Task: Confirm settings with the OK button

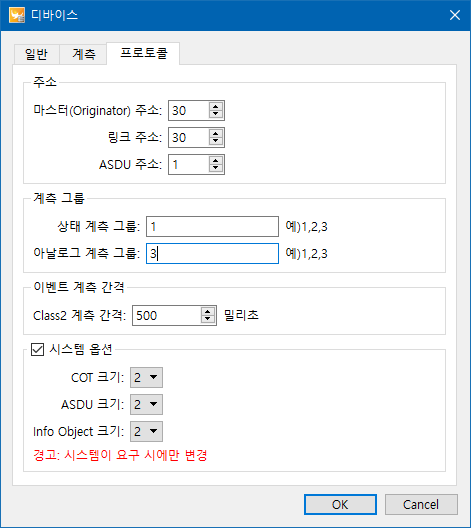Action: point(340,504)
